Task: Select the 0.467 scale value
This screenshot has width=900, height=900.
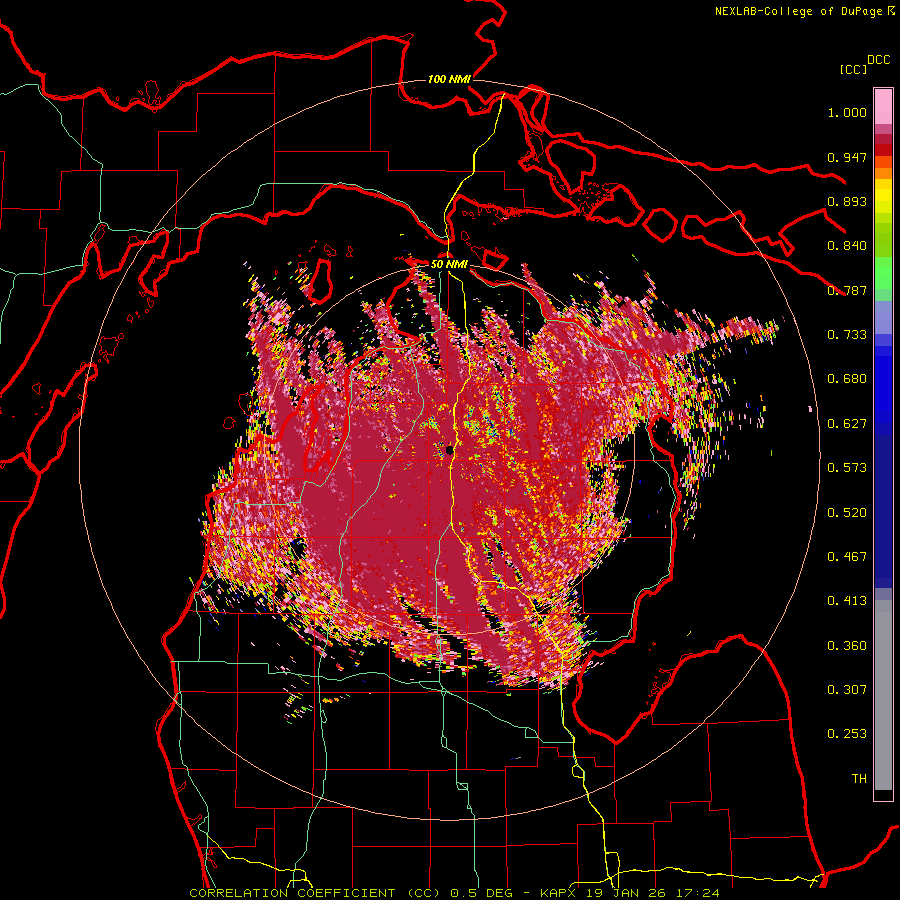Action: (x=847, y=557)
